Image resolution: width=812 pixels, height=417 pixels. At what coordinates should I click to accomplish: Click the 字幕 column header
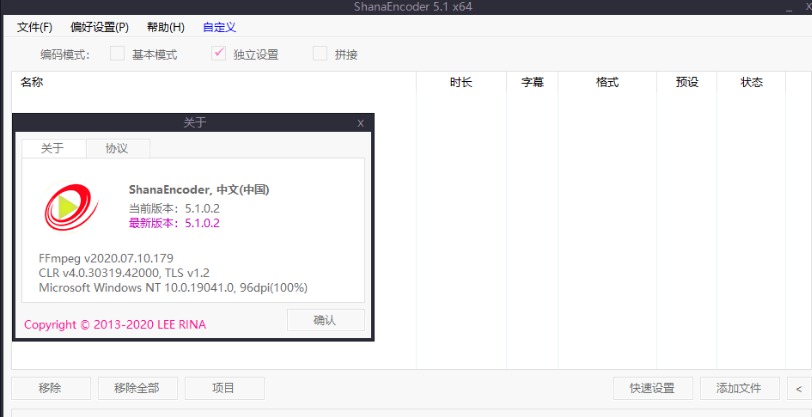tap(532, 82)
